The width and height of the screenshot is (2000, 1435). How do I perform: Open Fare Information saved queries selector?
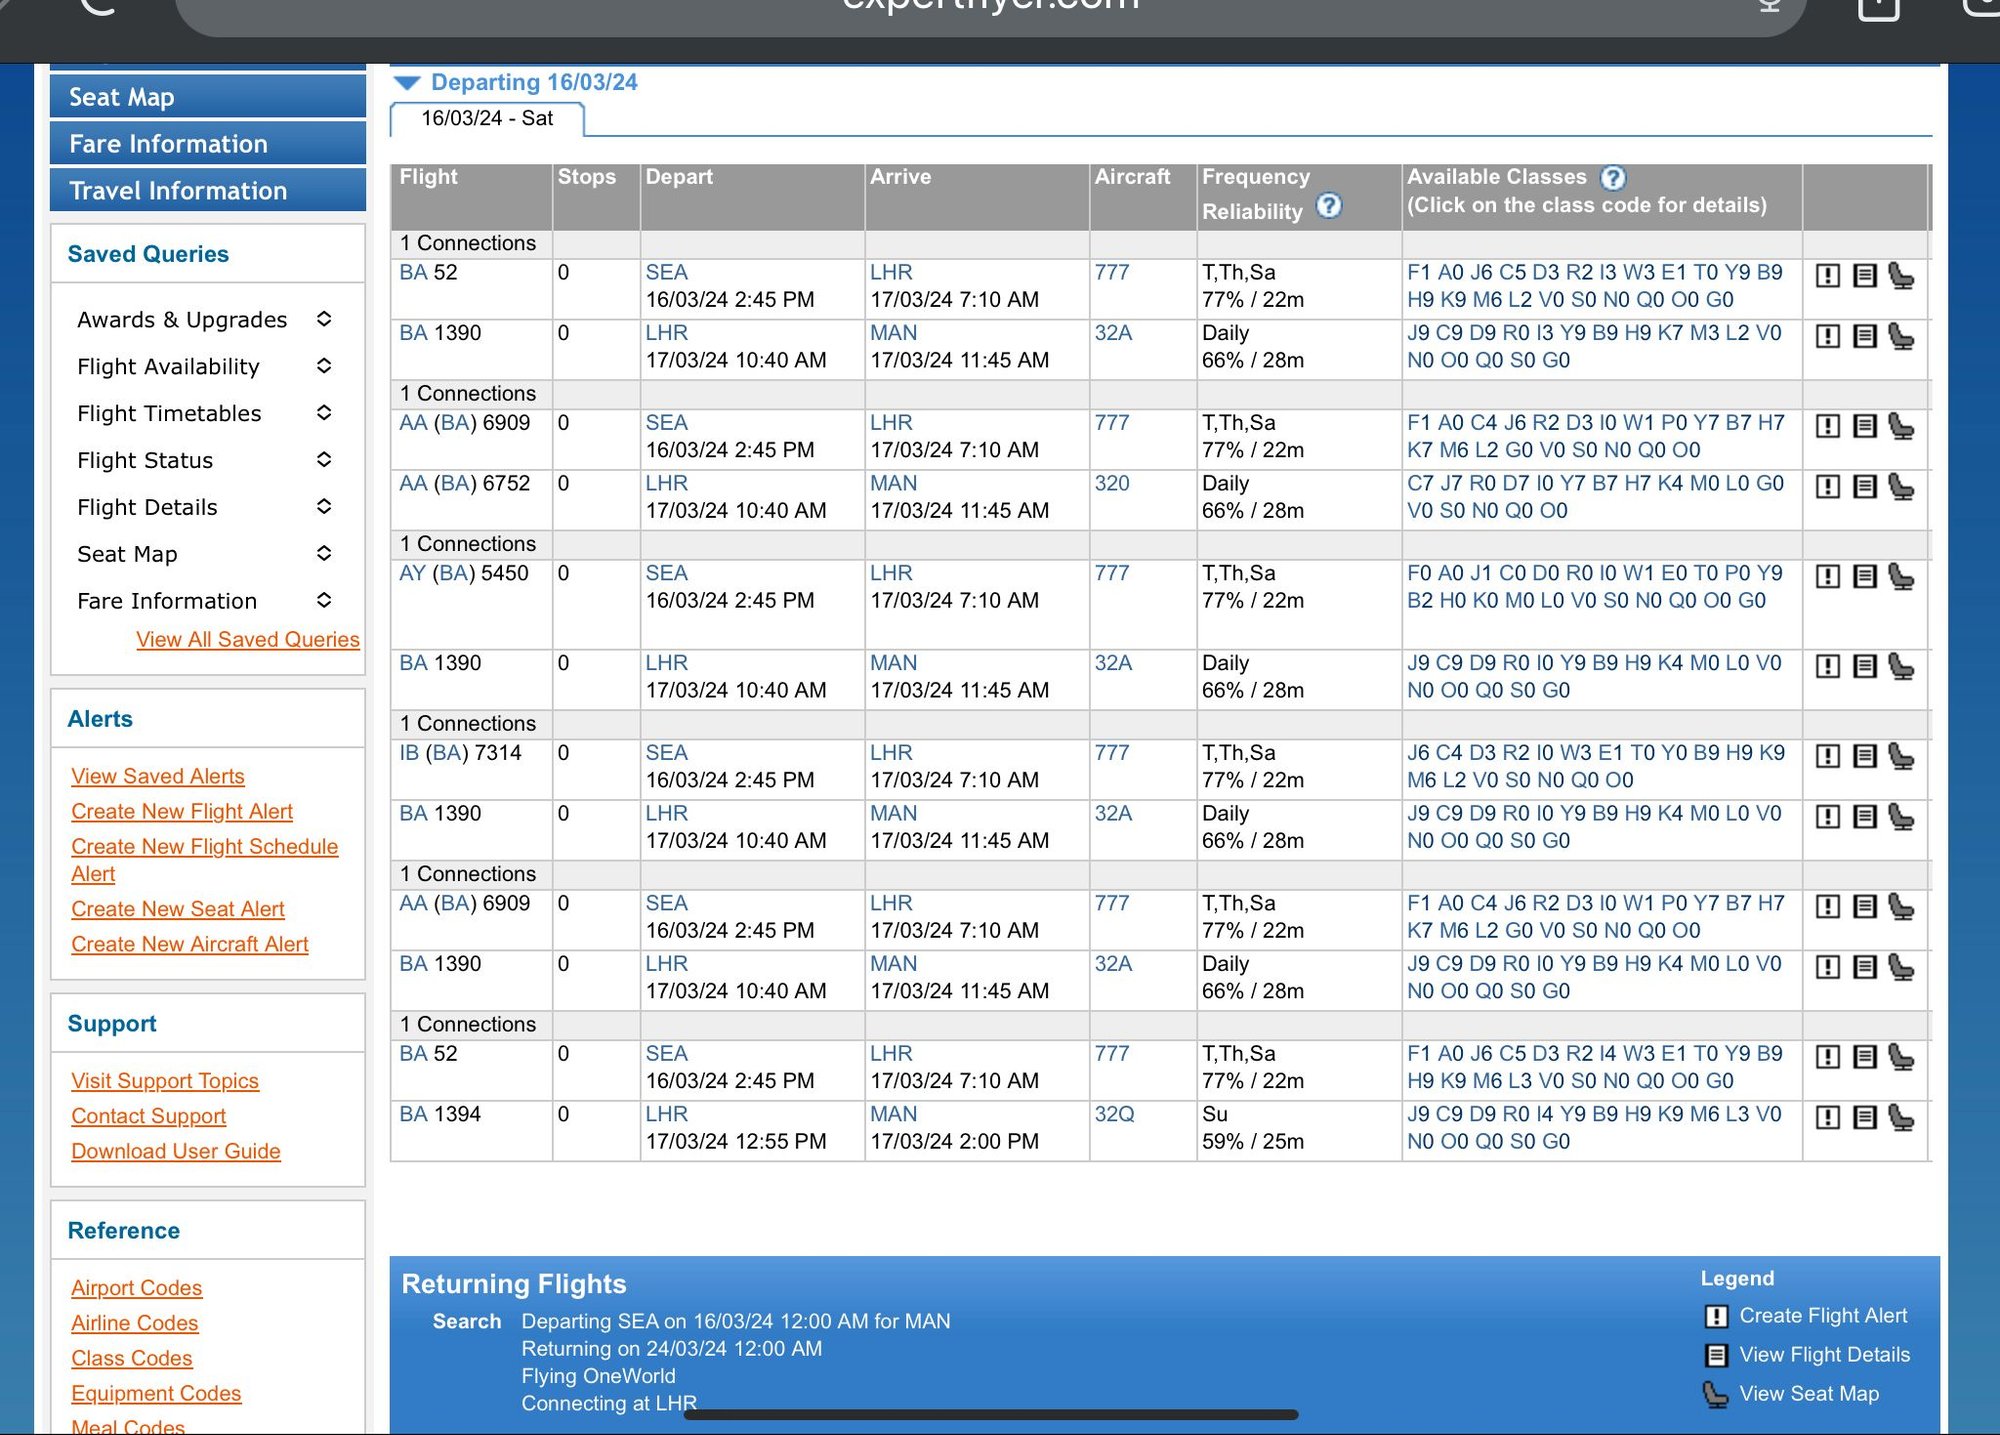coord(323,600)
